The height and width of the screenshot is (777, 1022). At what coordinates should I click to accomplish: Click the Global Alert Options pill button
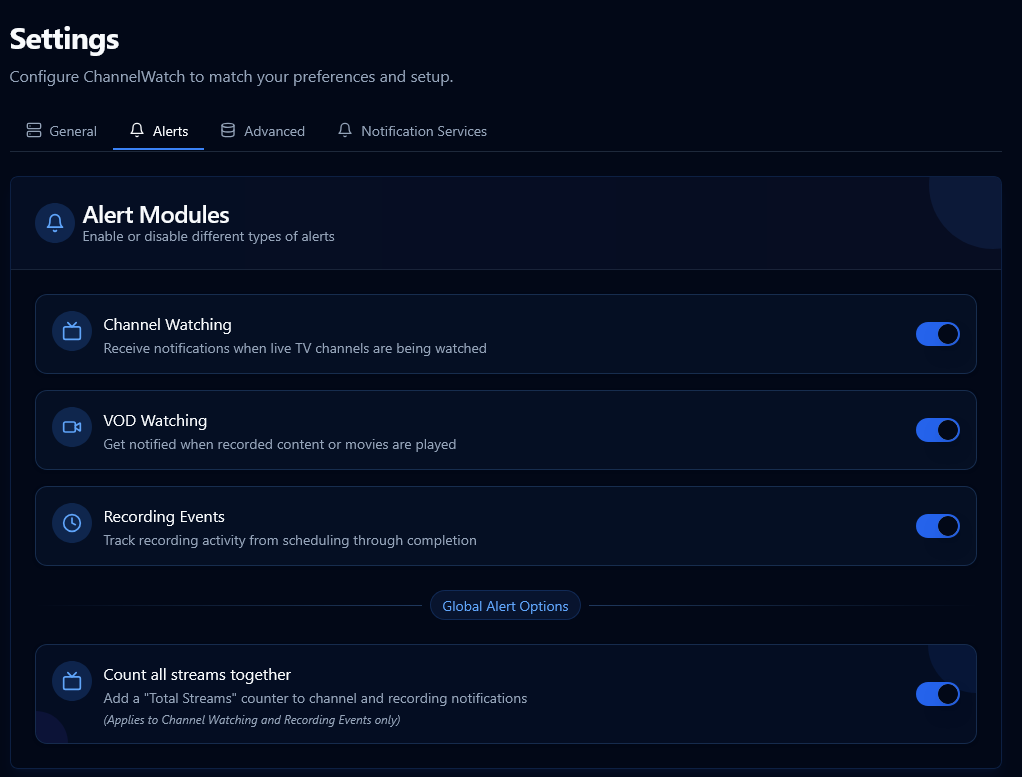(x=505, y=606)
